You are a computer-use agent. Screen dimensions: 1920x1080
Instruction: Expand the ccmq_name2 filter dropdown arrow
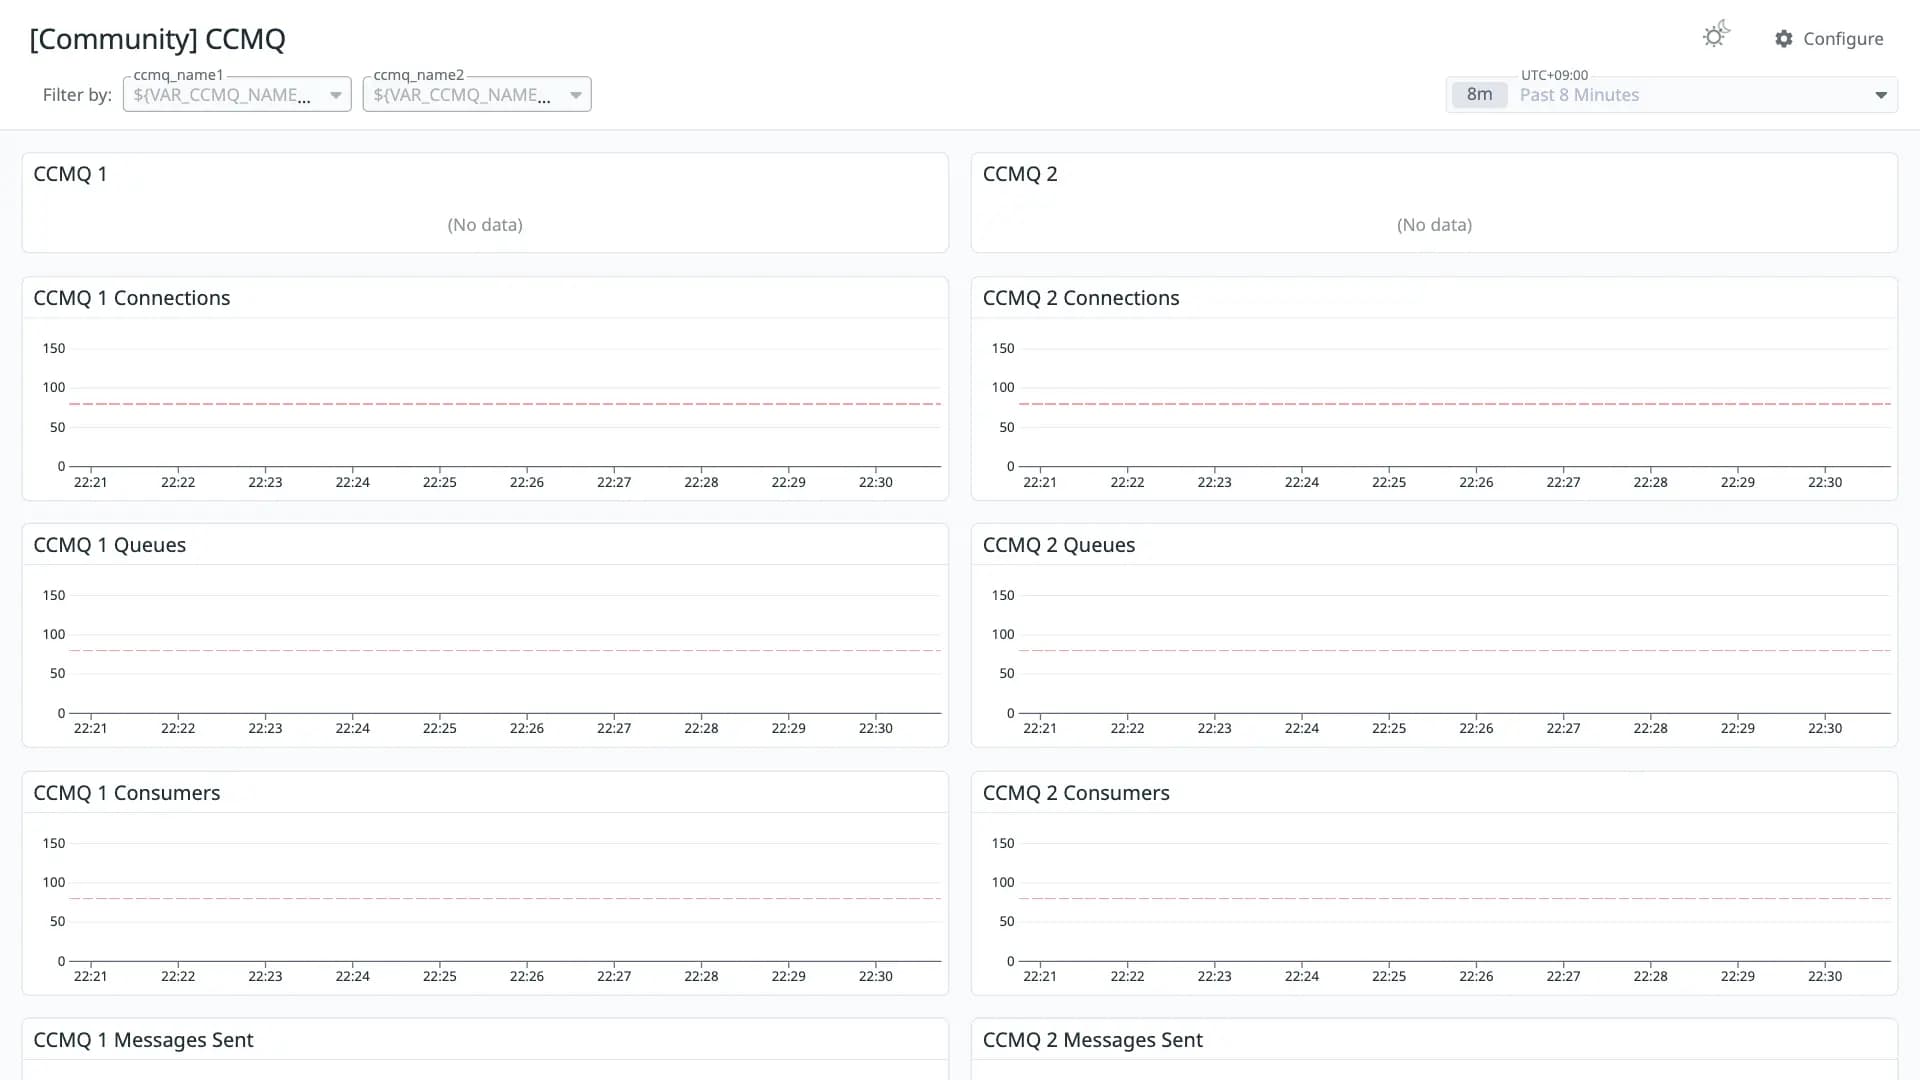point(576,95)
